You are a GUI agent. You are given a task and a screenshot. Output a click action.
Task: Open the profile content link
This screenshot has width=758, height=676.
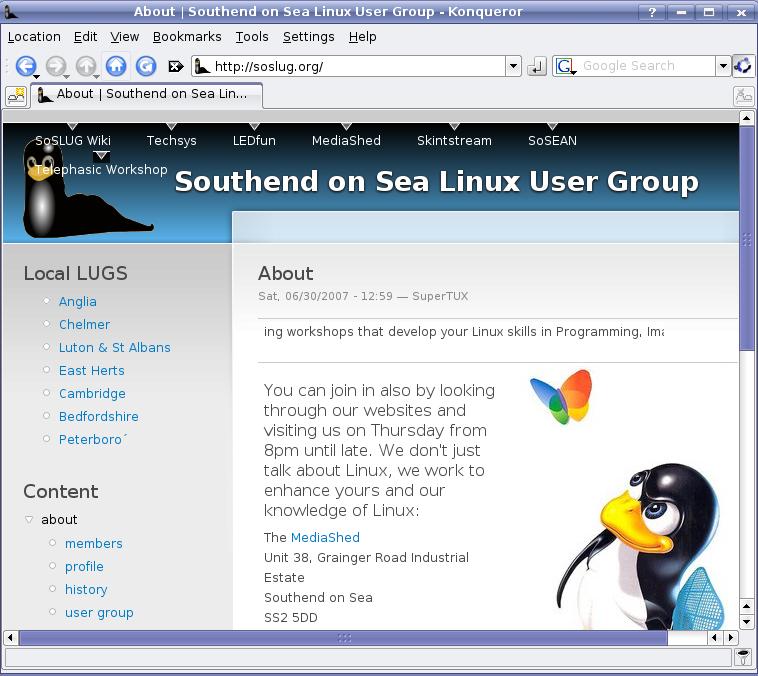point(84,567)
